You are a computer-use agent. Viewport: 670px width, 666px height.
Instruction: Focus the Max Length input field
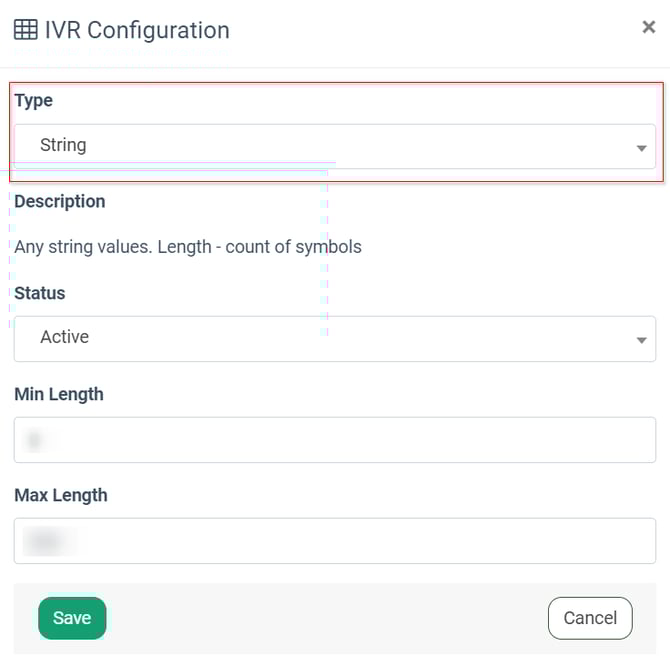point(335,541)
